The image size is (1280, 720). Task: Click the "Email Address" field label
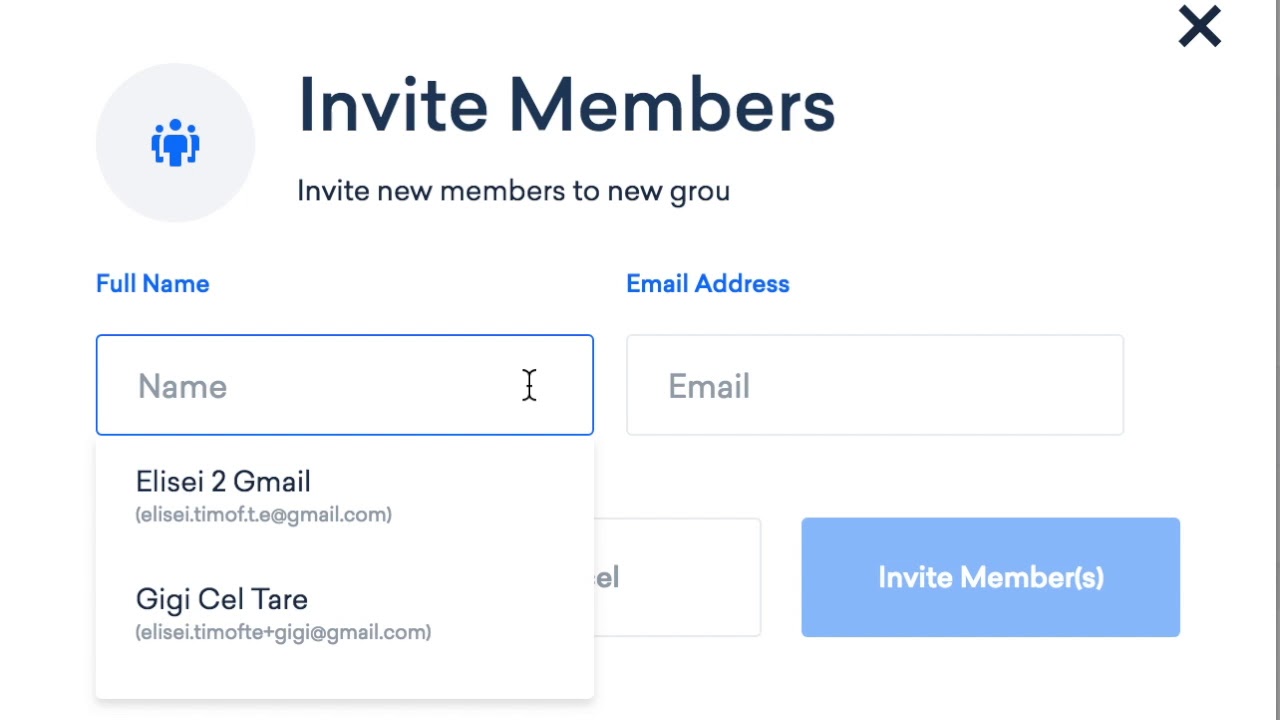707,284
